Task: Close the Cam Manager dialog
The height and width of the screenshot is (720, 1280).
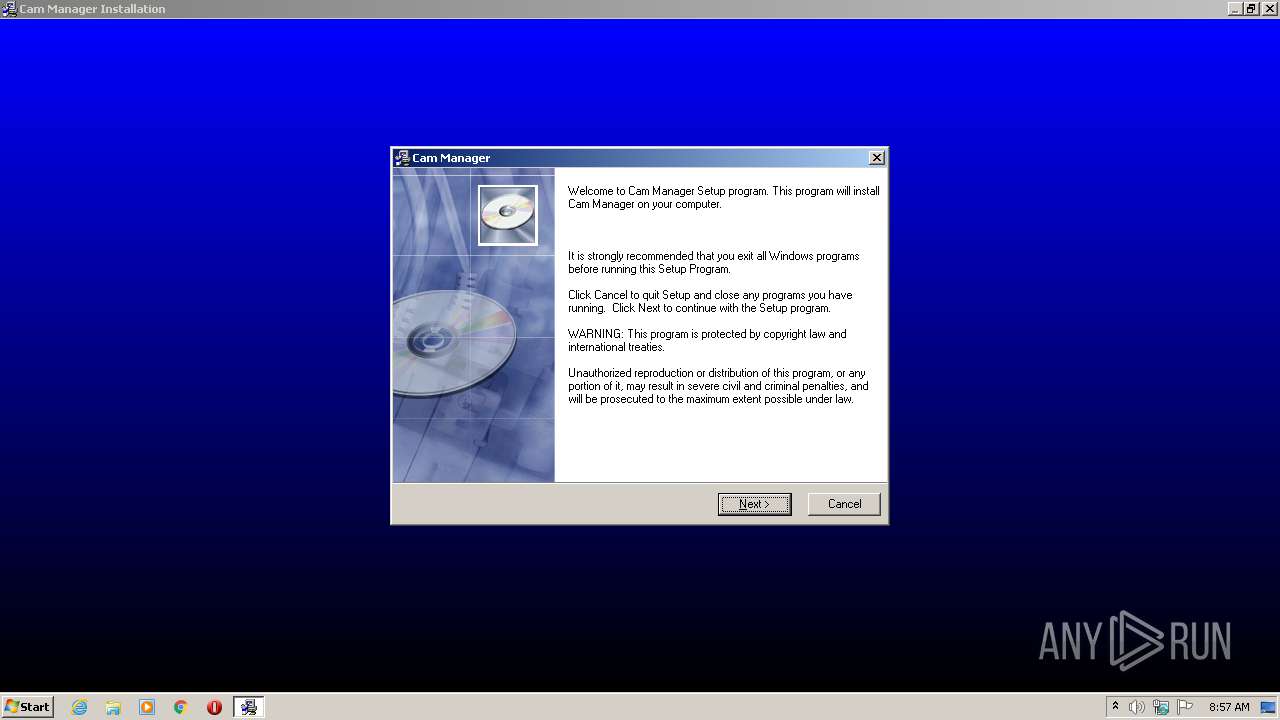Action: [876, 158]
